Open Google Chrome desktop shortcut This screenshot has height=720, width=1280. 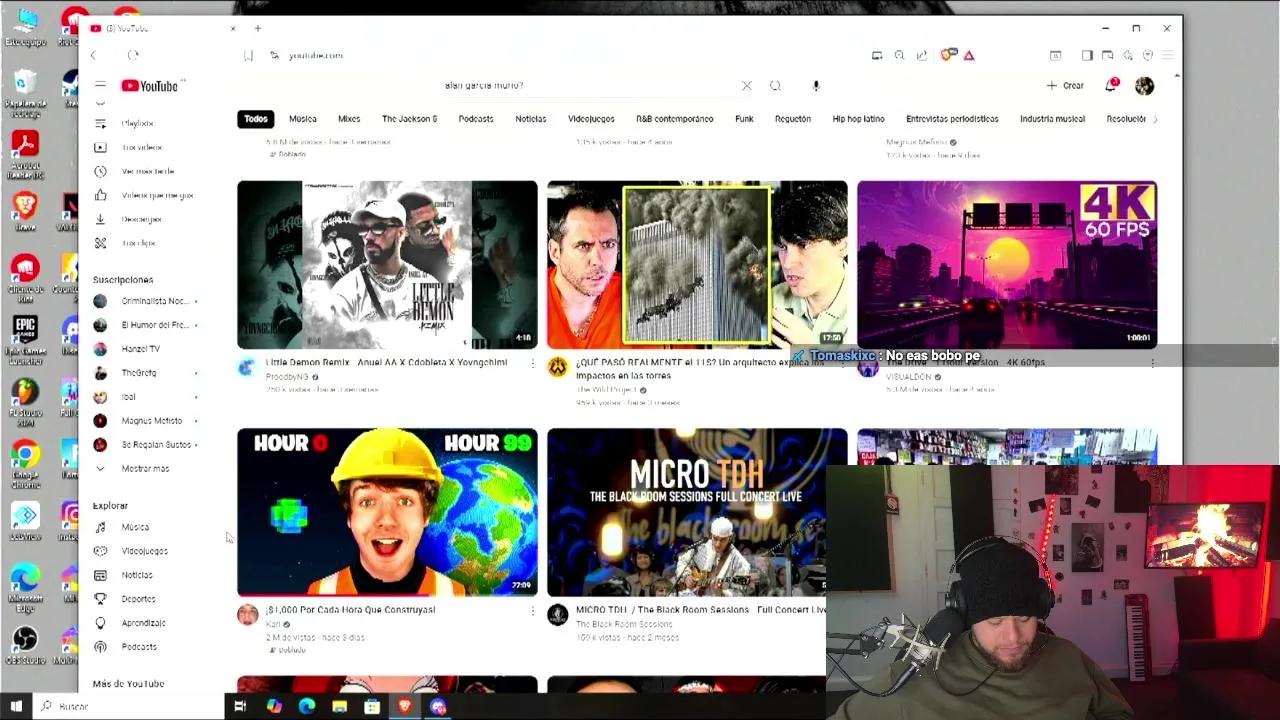tap(25, 464)
